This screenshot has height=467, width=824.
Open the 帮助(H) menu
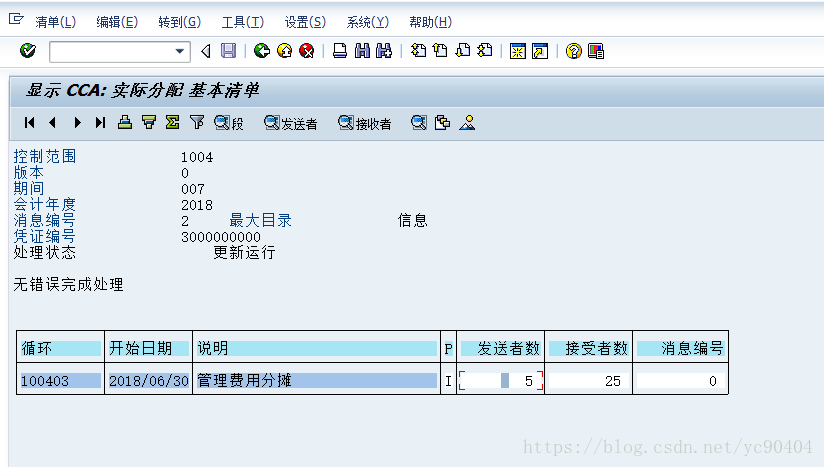pos(430,22)
